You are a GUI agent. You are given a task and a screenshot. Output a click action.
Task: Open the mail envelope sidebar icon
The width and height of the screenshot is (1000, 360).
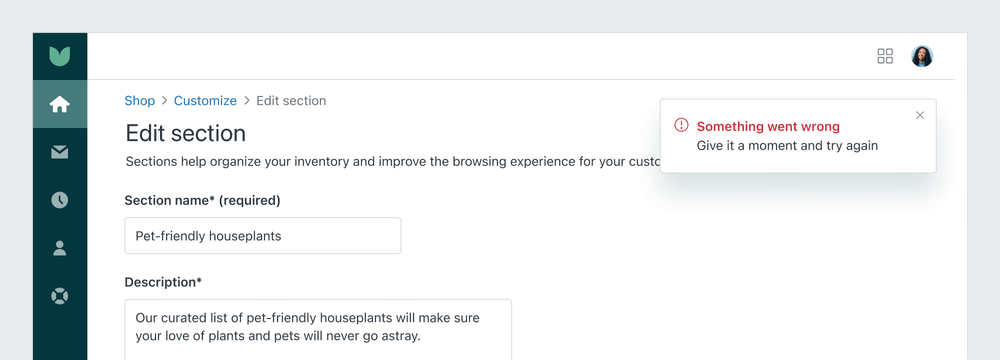60,152
